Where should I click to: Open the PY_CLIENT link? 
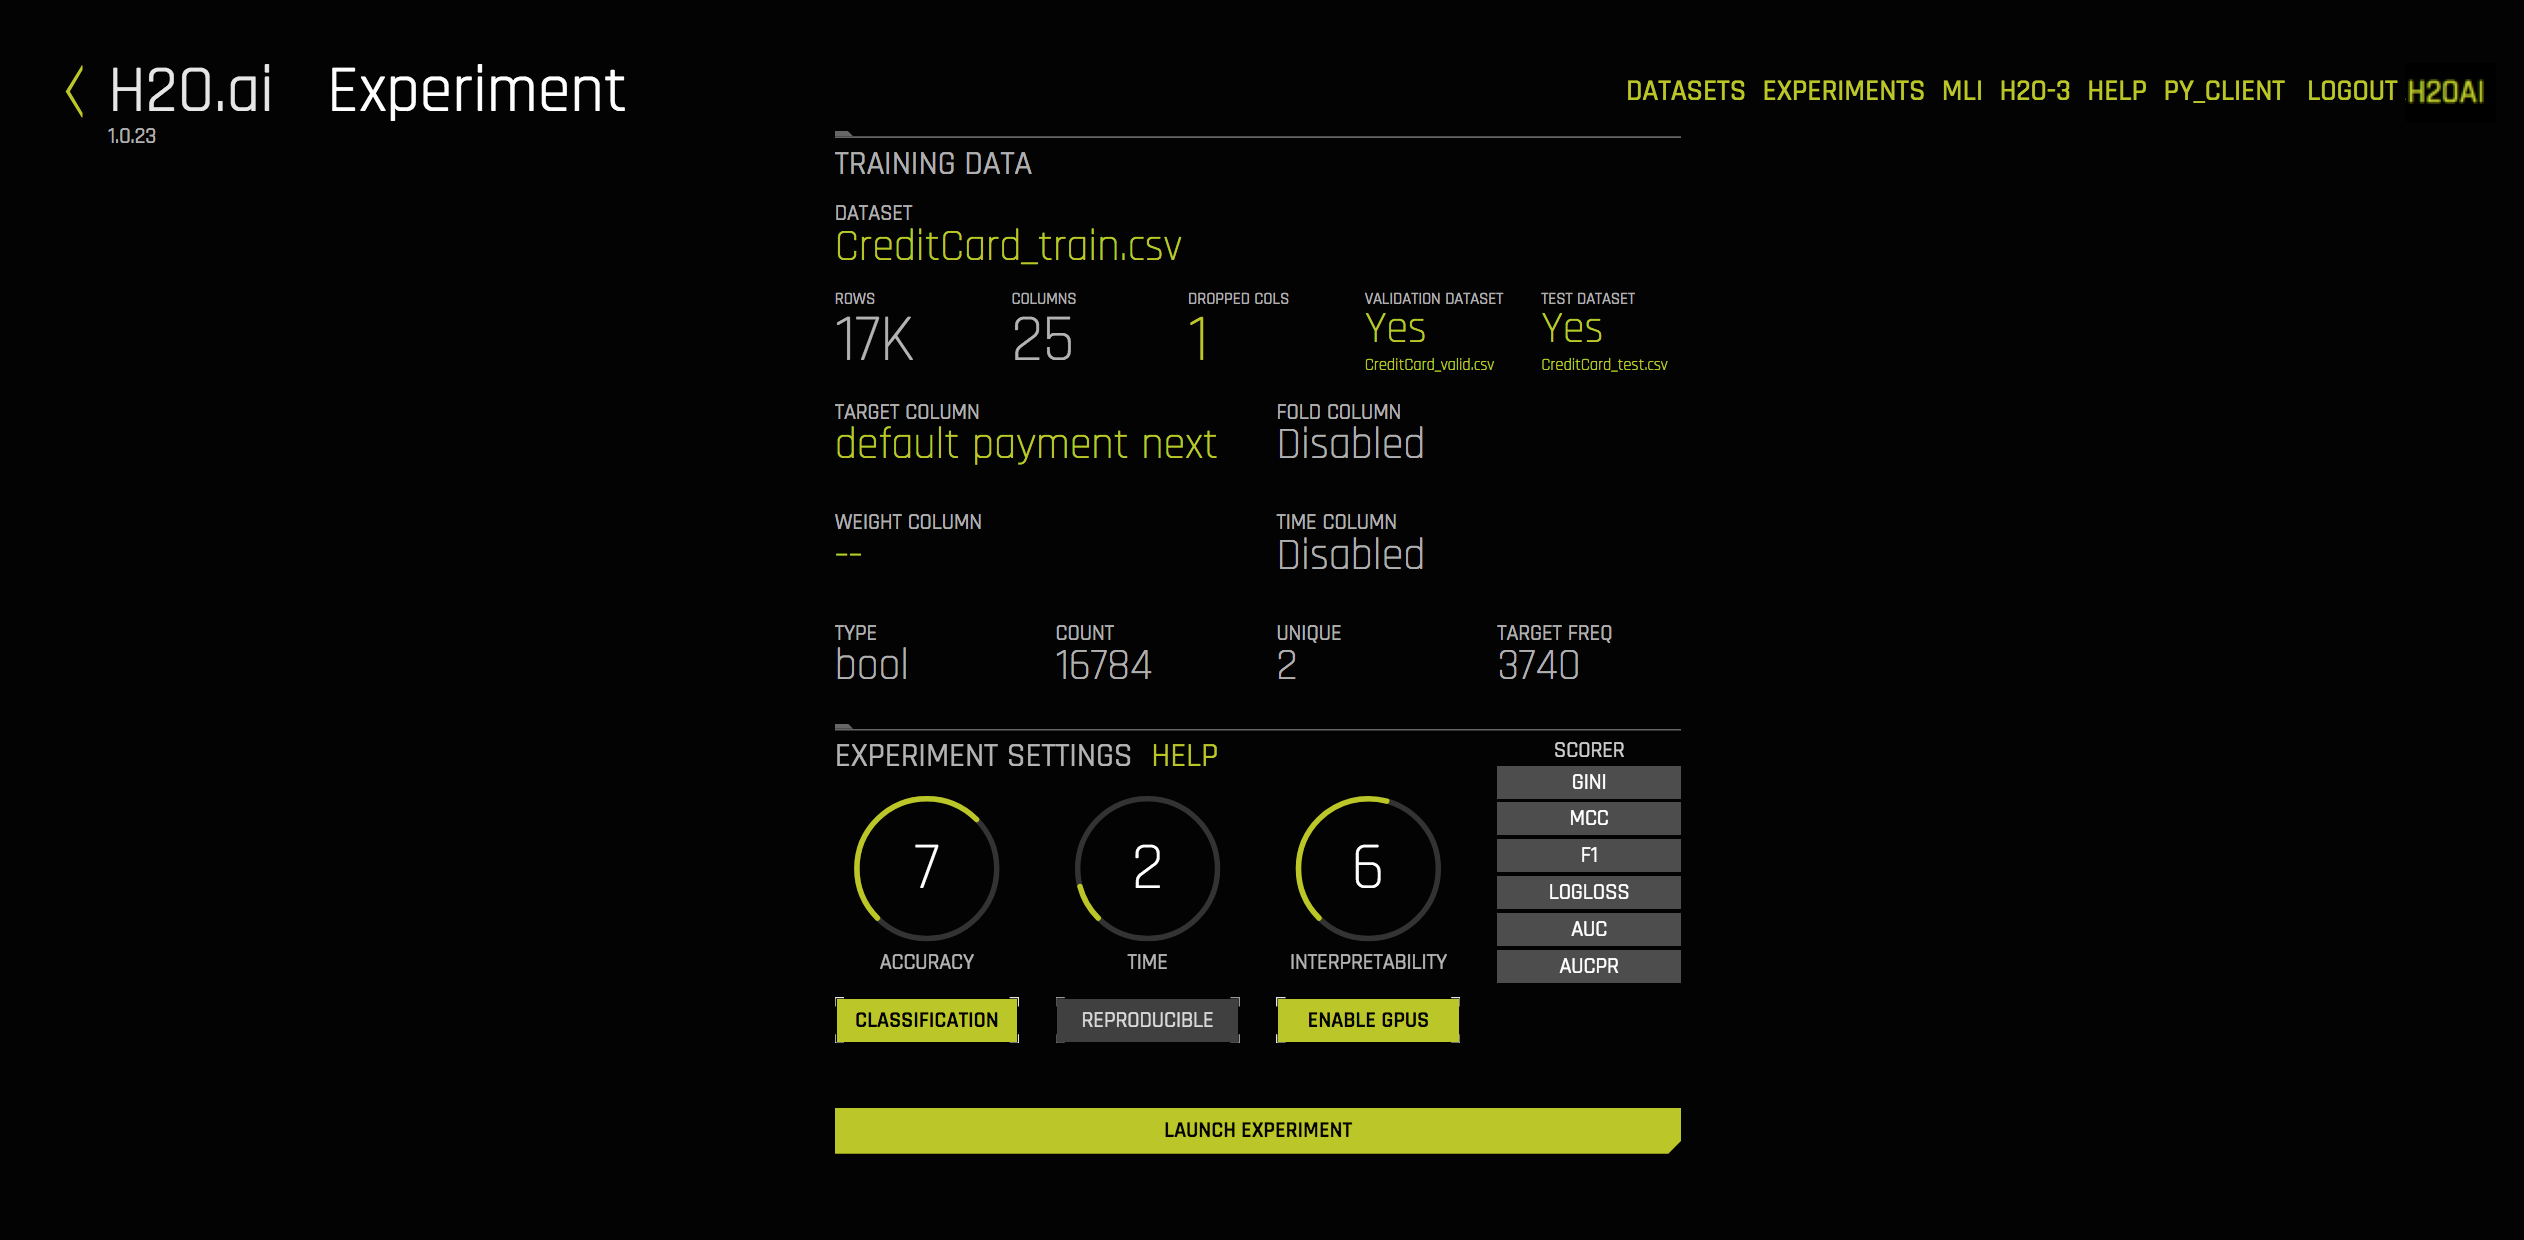(x=2223, y=91)
